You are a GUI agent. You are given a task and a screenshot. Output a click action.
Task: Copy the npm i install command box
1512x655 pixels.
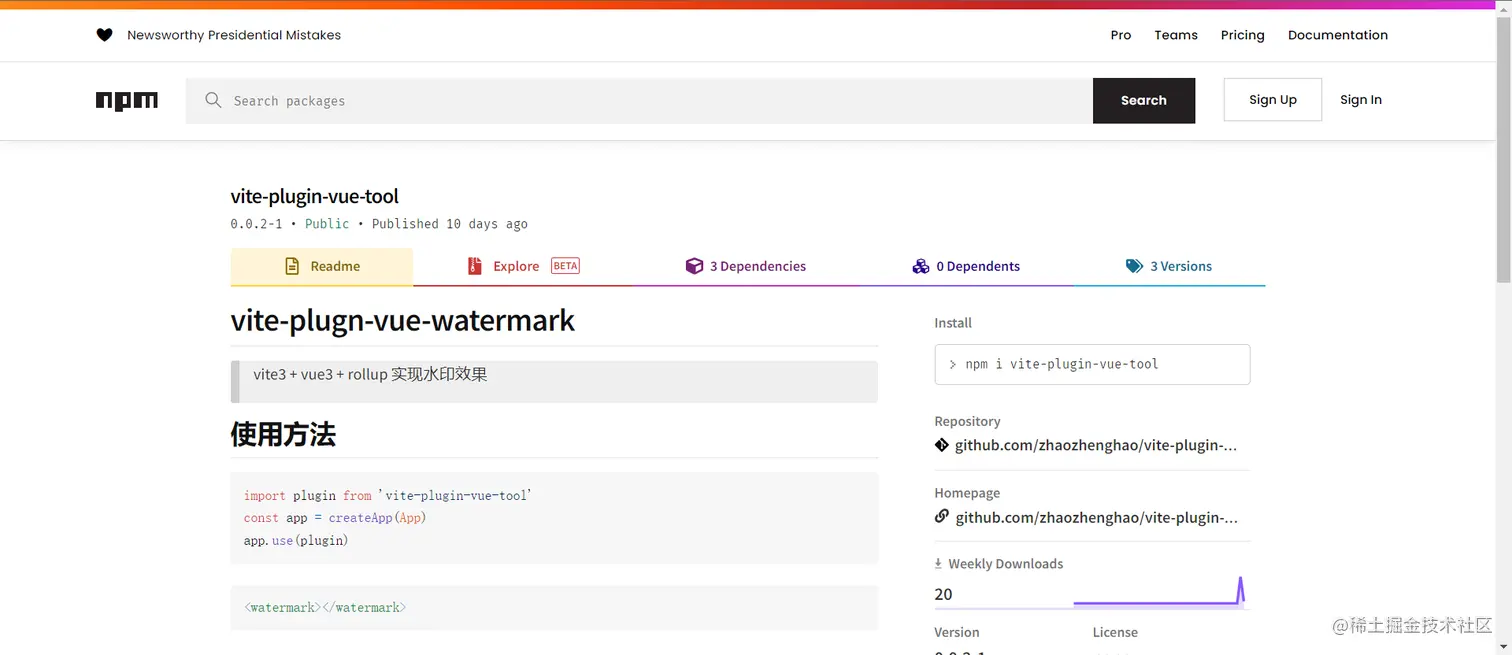[1092, 364]
